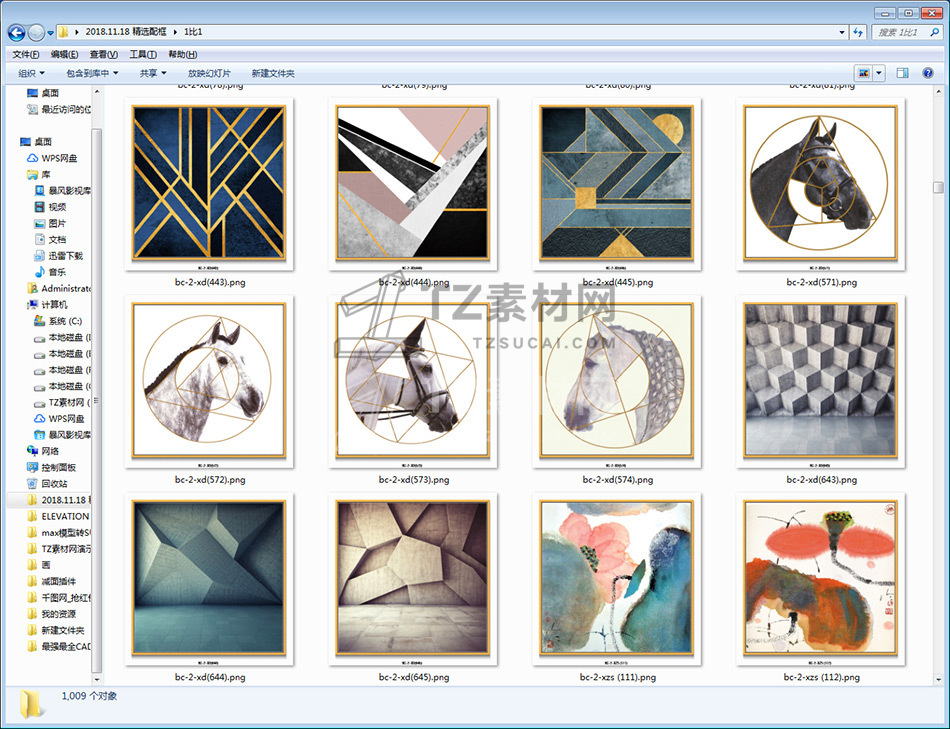Expand the 组织 dropdown menu
This screenshot has height=729, width=950.
tap(31, 73)
